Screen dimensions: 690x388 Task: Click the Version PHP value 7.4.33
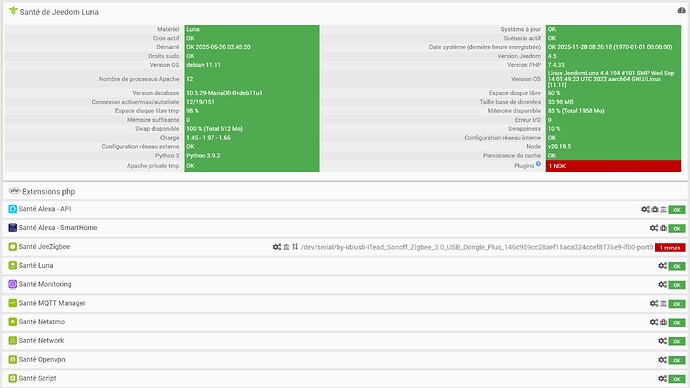pyautogui.click(x=556, y=65)
